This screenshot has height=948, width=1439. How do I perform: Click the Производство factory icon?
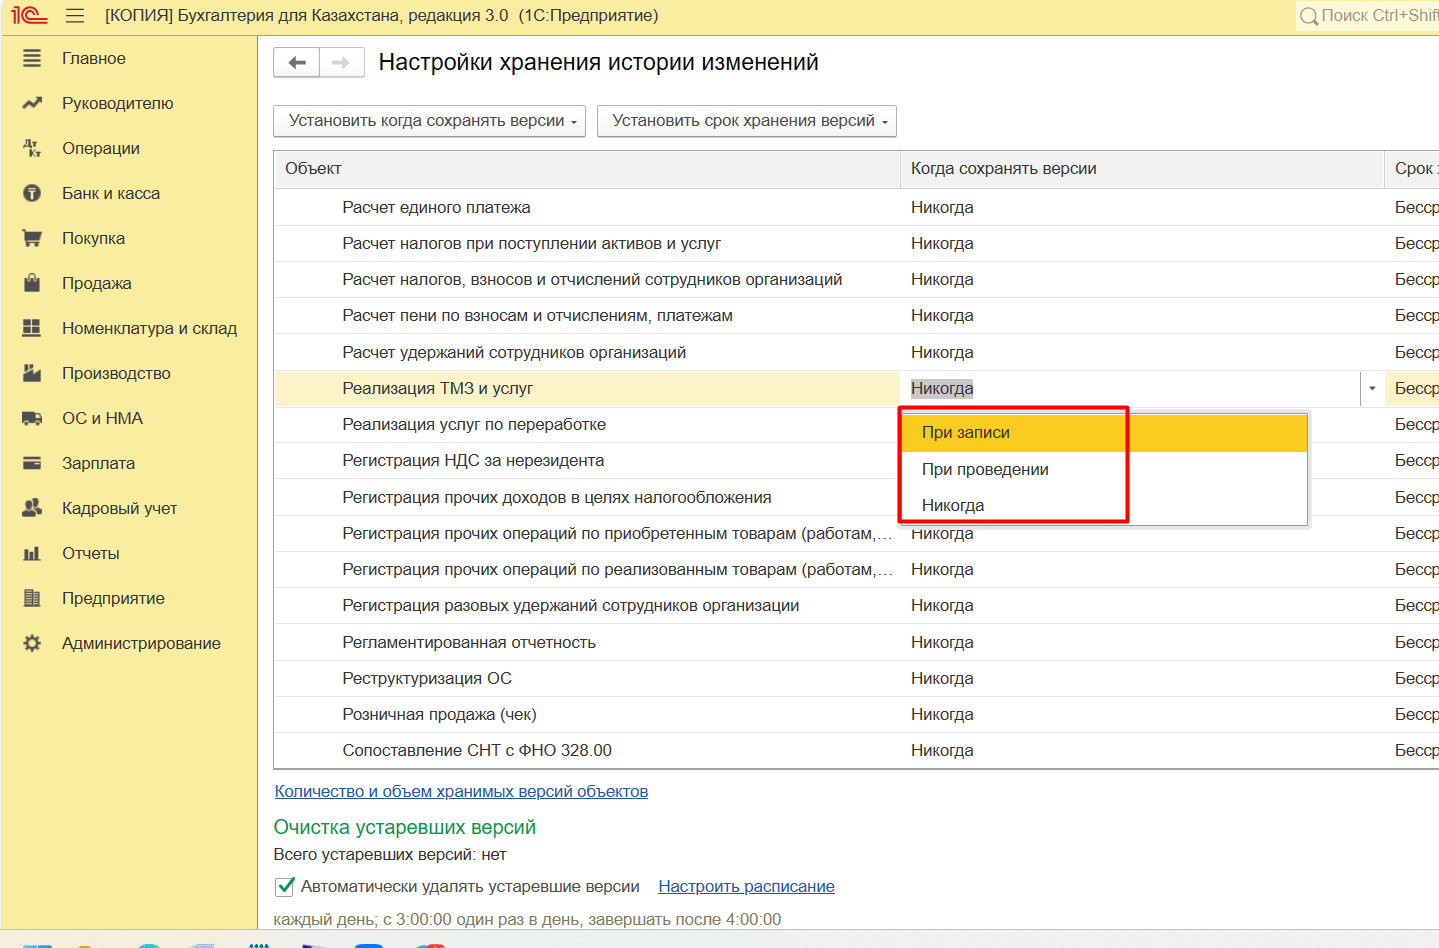[x=32, y=373]
